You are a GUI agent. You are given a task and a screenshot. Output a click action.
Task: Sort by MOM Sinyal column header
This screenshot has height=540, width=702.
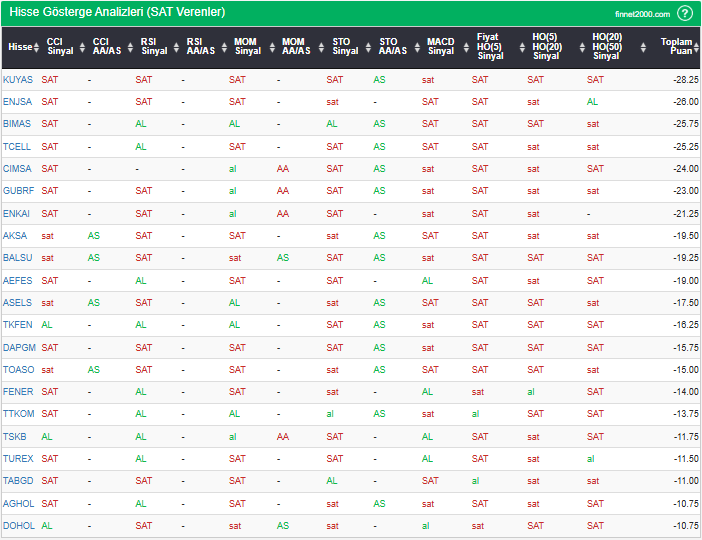click(x=247, y=47)
